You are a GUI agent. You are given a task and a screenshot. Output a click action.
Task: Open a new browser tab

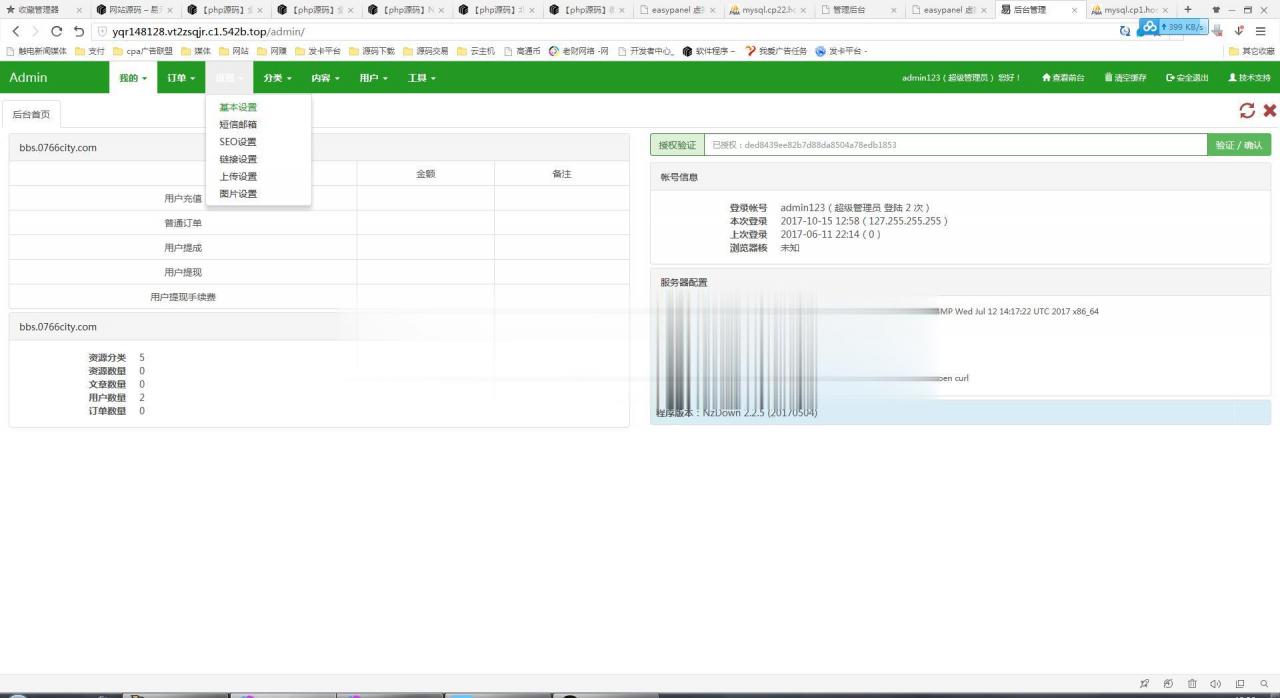[1188, 9]
